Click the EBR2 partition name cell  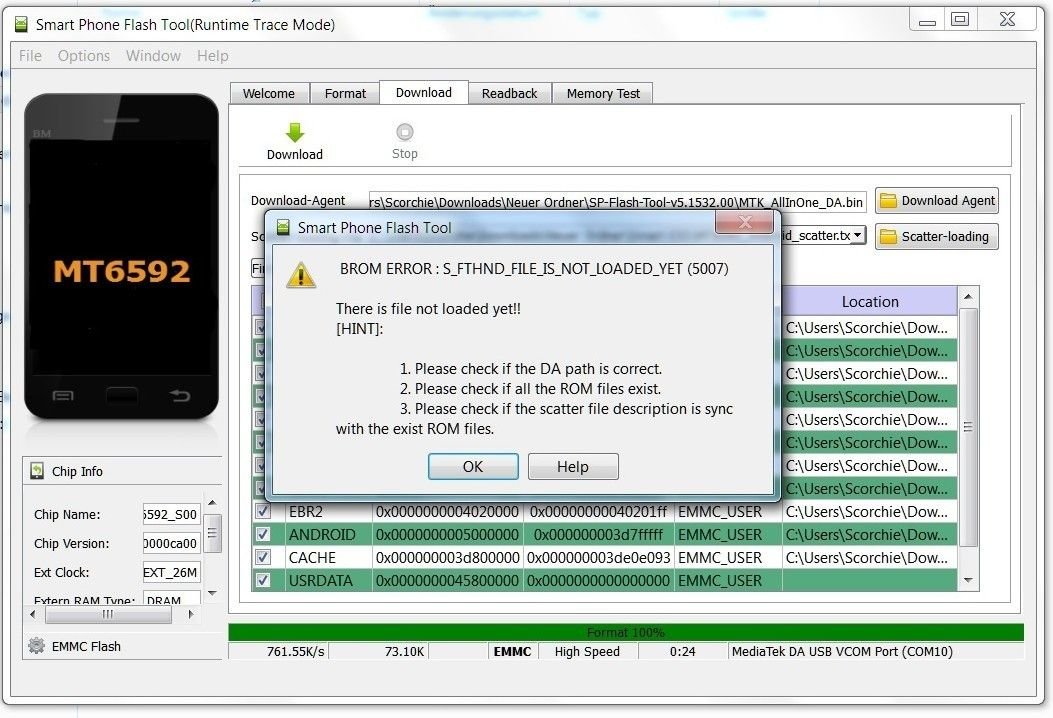(328, 512)
